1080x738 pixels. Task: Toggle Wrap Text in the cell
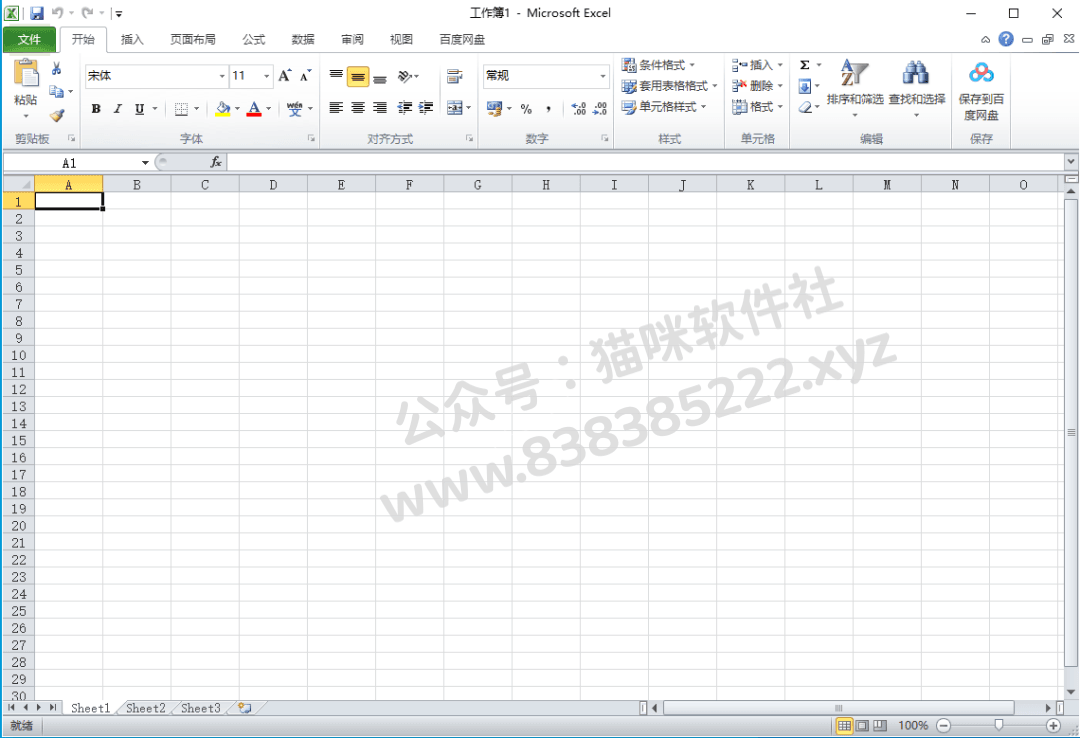coord(455,76)
